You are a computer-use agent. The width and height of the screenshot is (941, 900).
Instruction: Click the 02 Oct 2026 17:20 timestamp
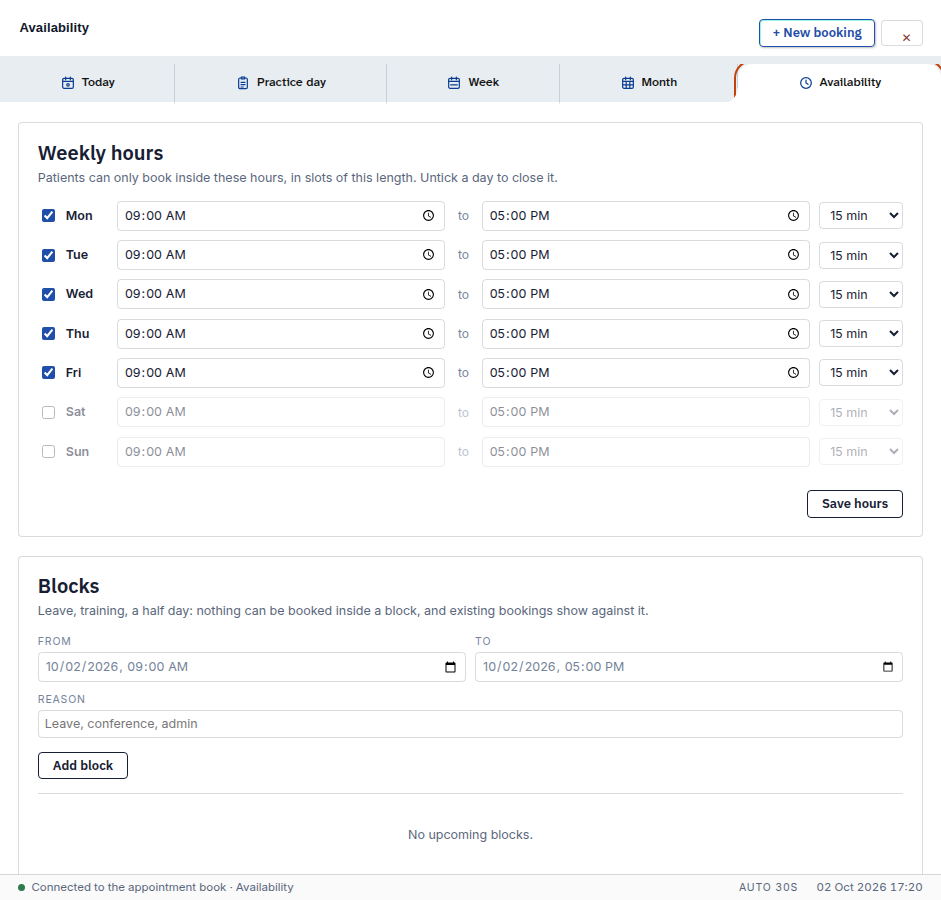[869, 887]
